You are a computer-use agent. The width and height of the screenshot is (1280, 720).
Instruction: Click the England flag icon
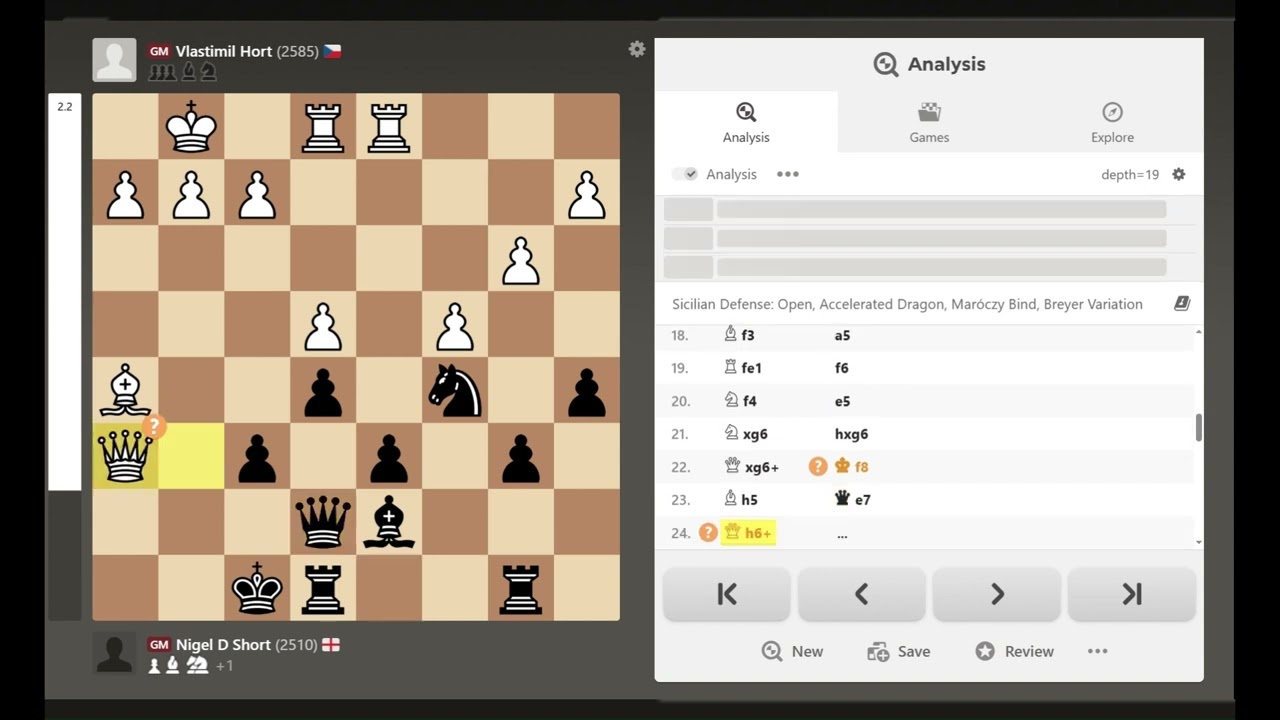pyautogui.click(x=331, y=645)
